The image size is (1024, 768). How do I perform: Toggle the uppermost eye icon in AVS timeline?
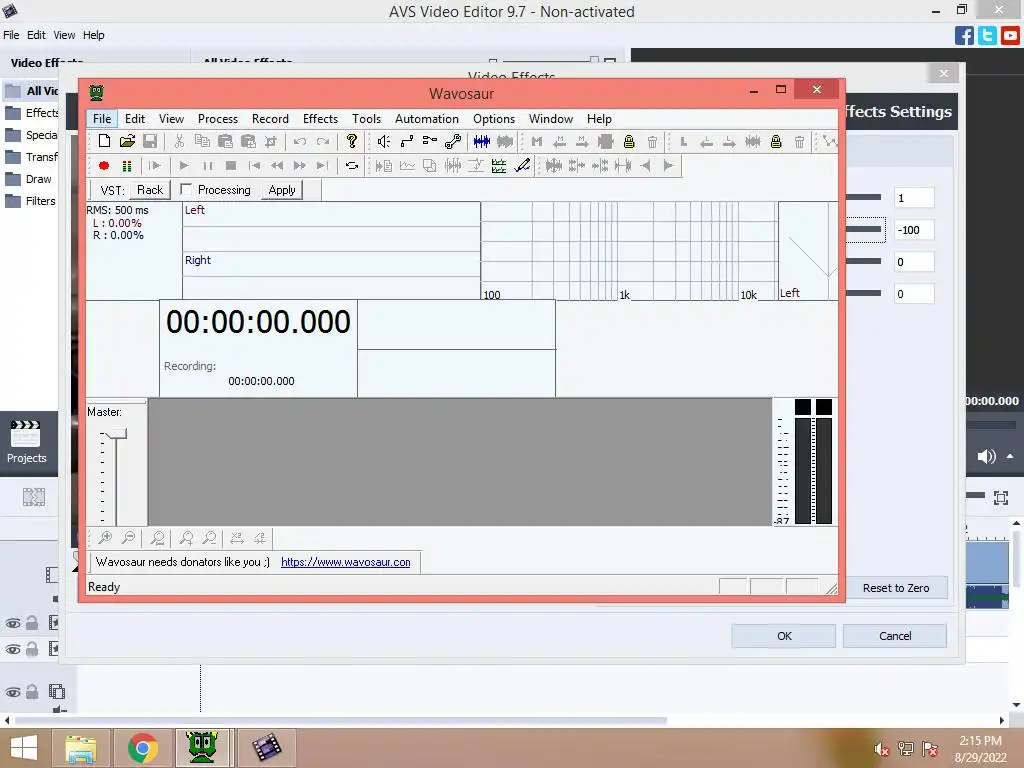(12, 623)
